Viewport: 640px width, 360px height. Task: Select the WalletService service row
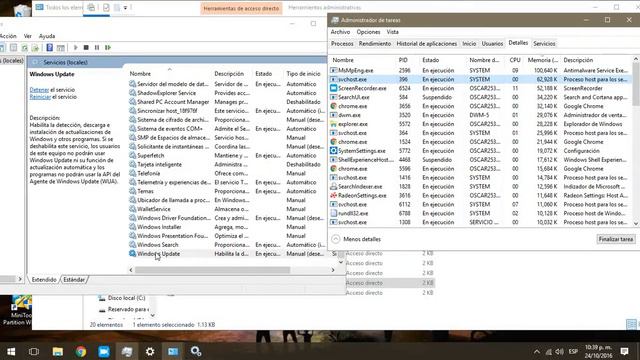click(x=228, y=209)
